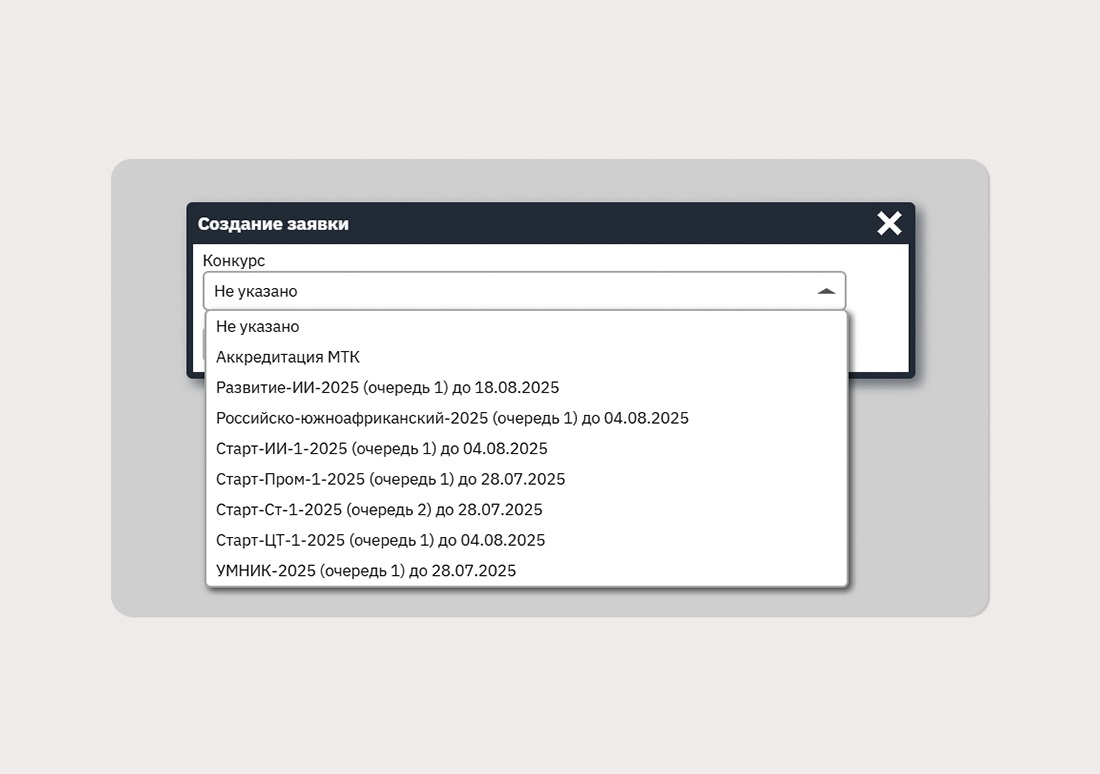Click the light page background outside the panel

pos(550,700)
